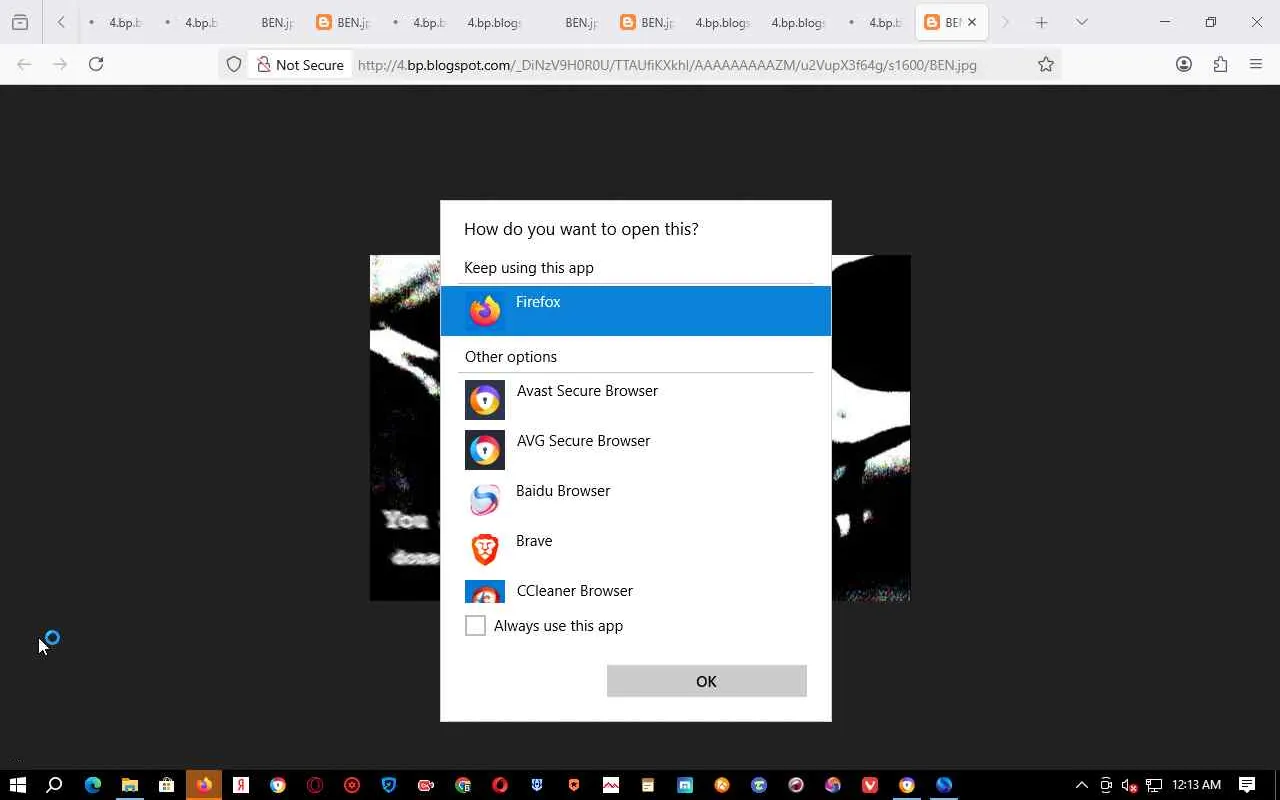Focus the address bar URL
The image size is (1280, 800).
coord(667,65)
